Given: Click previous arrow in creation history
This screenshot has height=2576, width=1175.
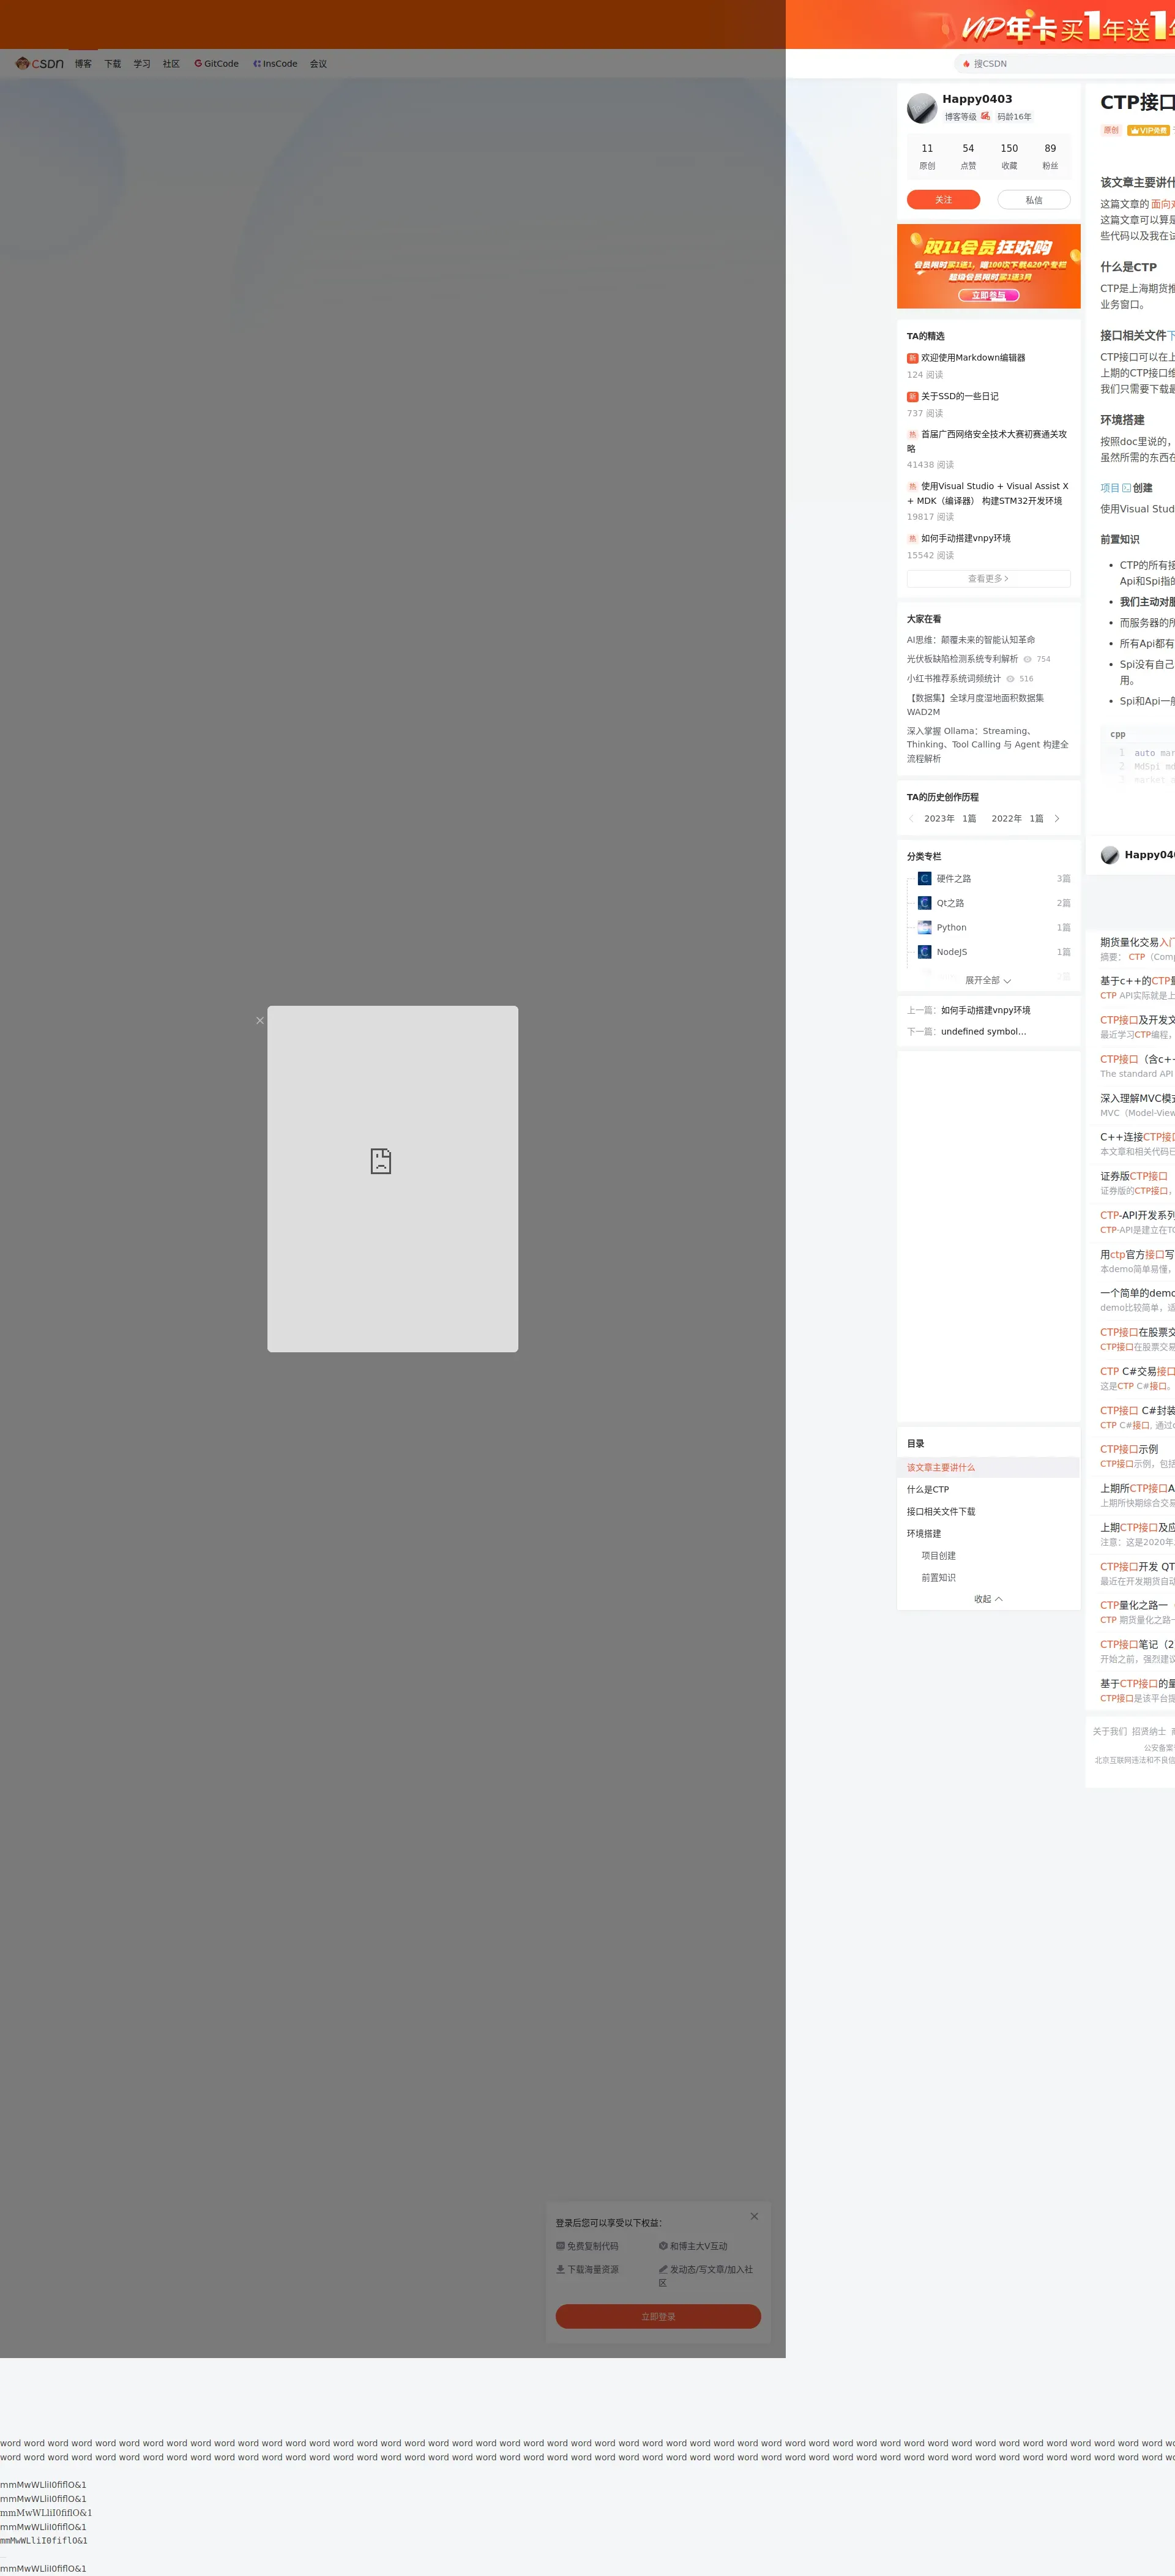Looking at the screenshot, I should 912,818.
